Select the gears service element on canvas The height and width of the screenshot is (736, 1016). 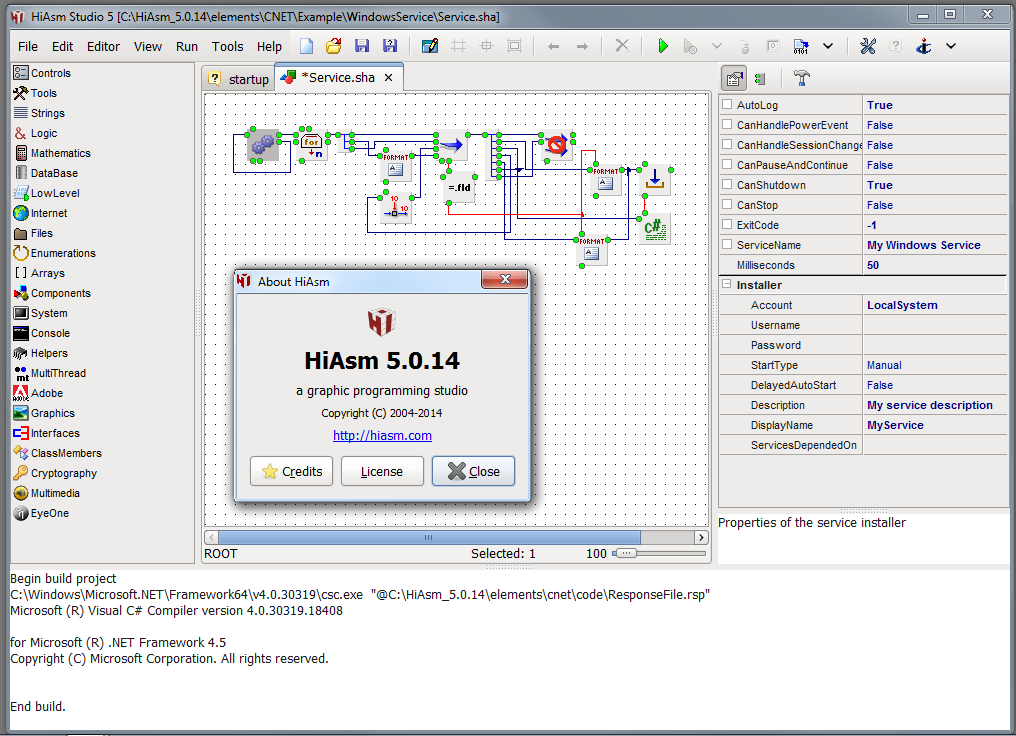click(x=263, y=147)
